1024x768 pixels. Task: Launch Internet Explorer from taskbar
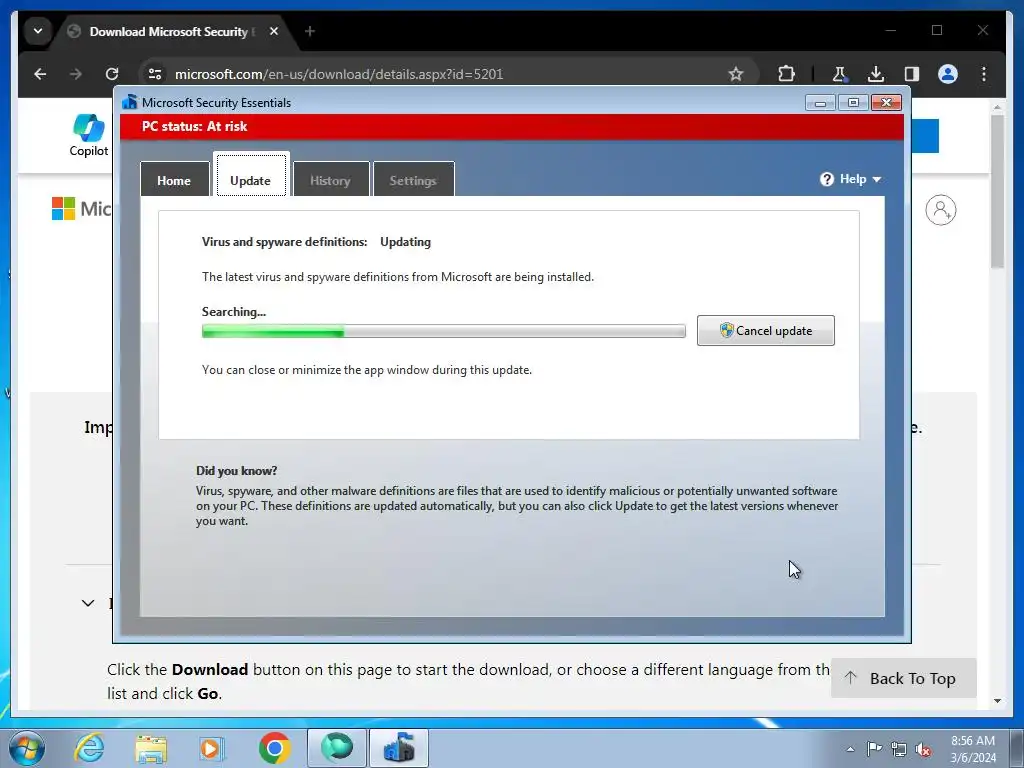pyautogui.click(x=89, y=748)
